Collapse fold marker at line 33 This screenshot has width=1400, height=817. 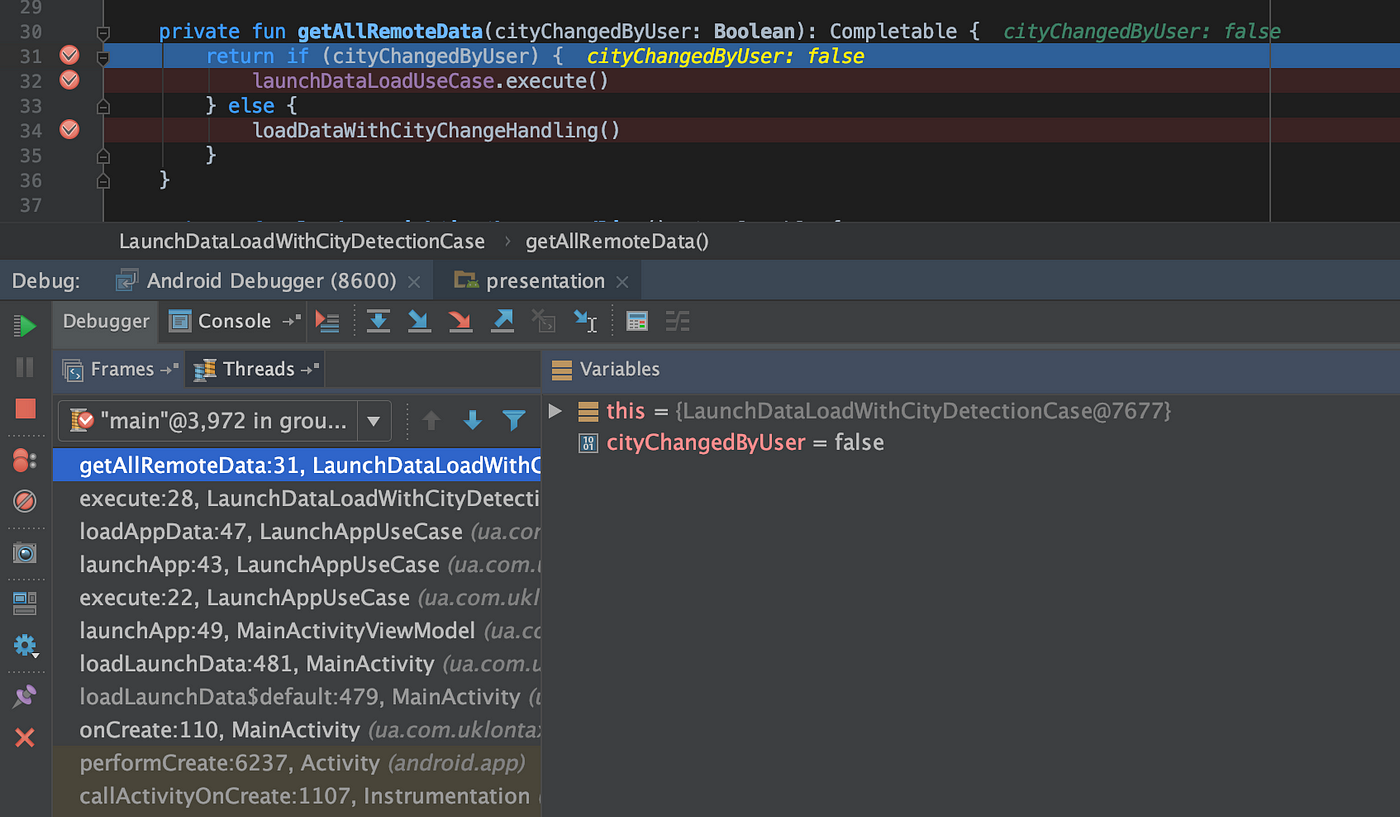(x=103, y=105)
